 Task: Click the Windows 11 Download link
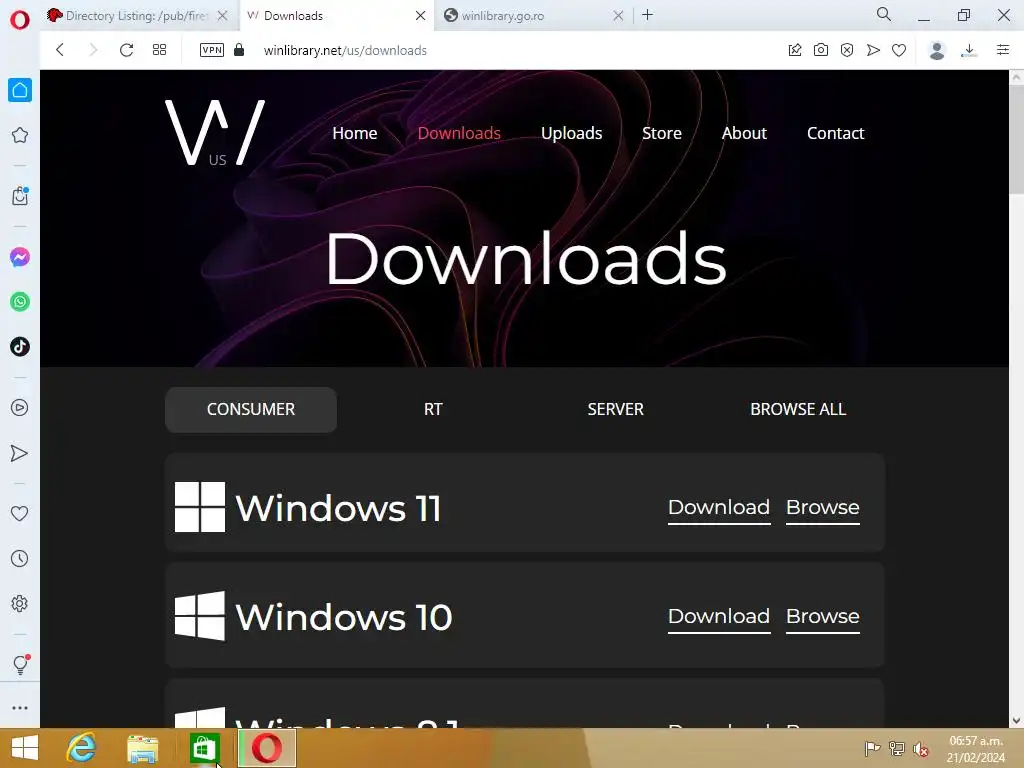pyautogui.click(x=719, y=508)
